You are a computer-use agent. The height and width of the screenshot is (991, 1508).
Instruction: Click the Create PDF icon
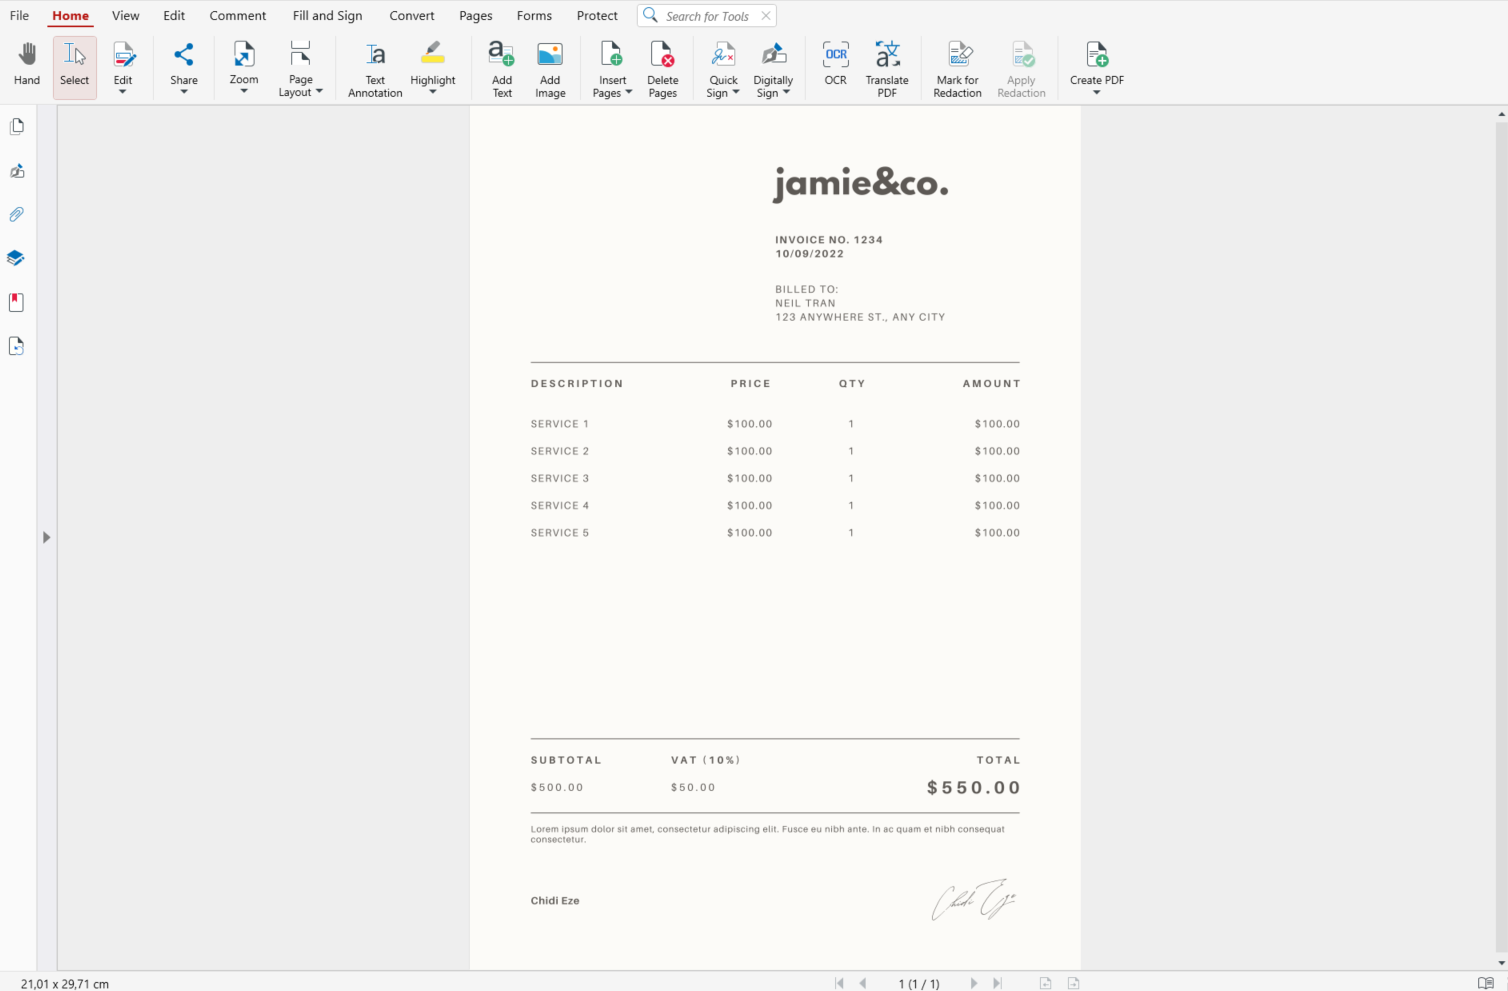click(x=1097, y=54)
